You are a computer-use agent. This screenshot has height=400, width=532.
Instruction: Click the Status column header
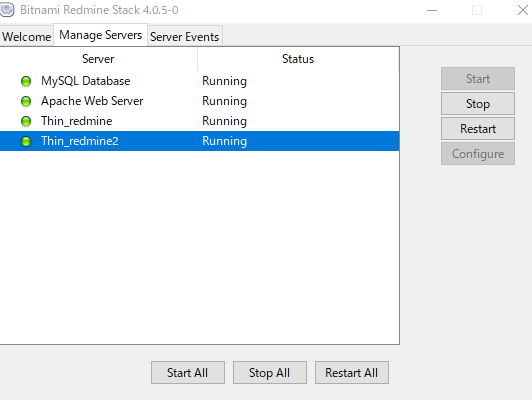coord(298,59)
